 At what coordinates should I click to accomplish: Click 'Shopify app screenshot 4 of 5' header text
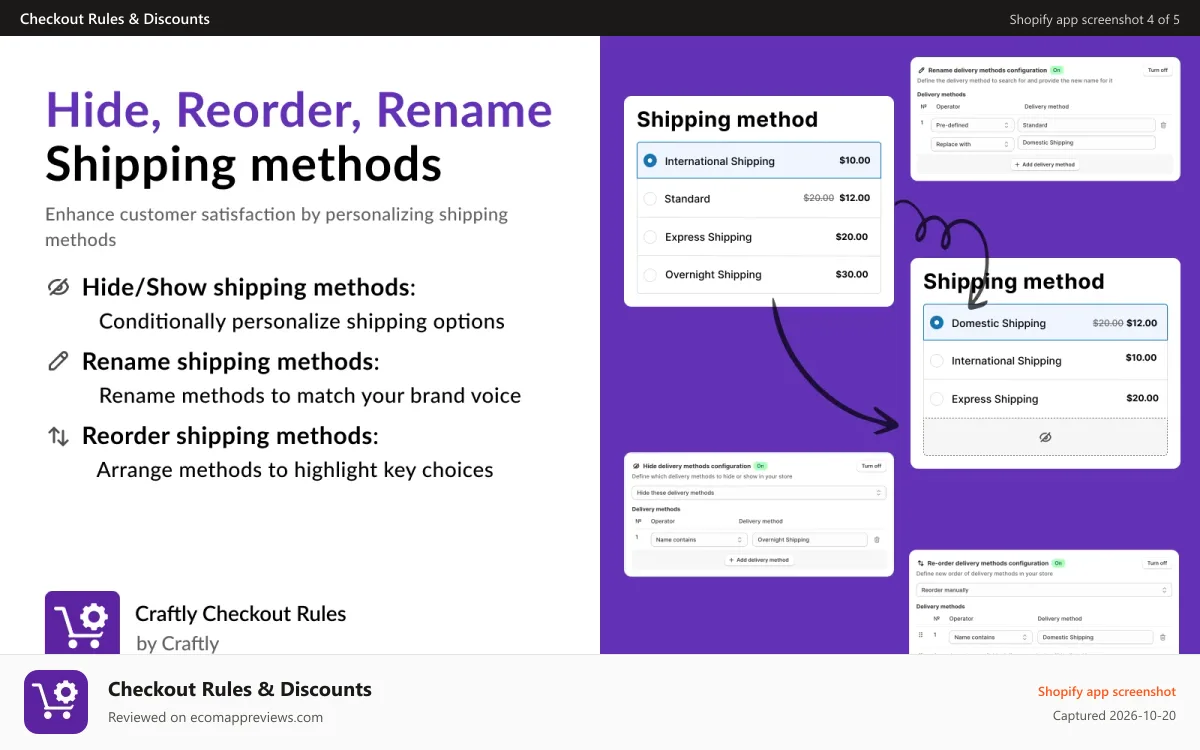(x=1095, y=19)
